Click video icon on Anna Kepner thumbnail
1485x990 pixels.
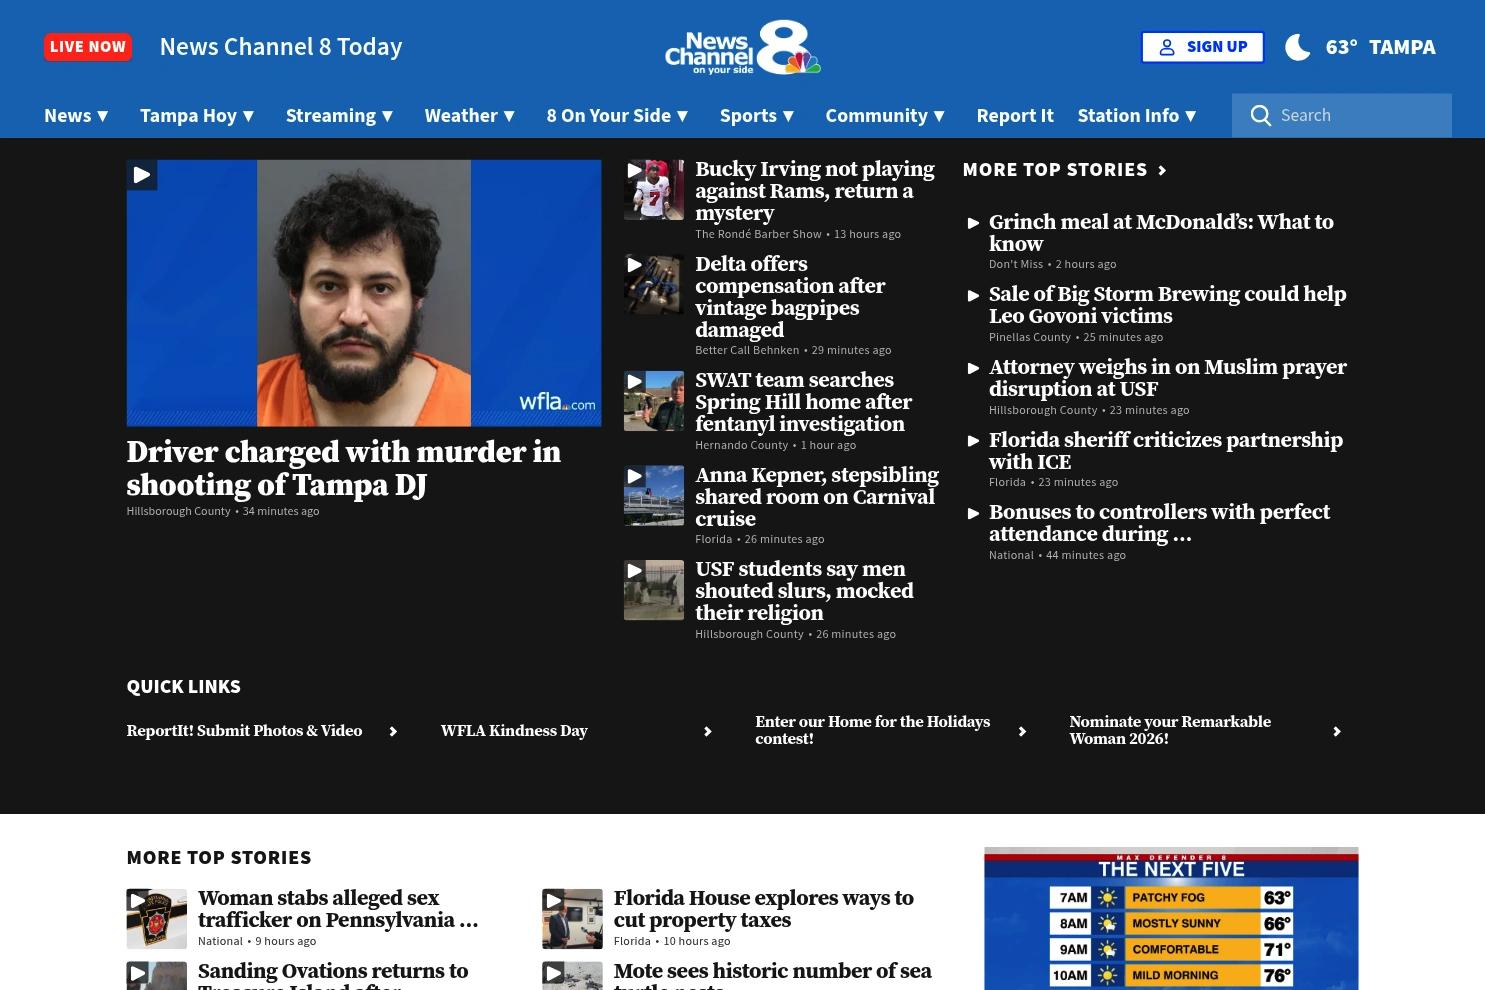coord(634,476)
